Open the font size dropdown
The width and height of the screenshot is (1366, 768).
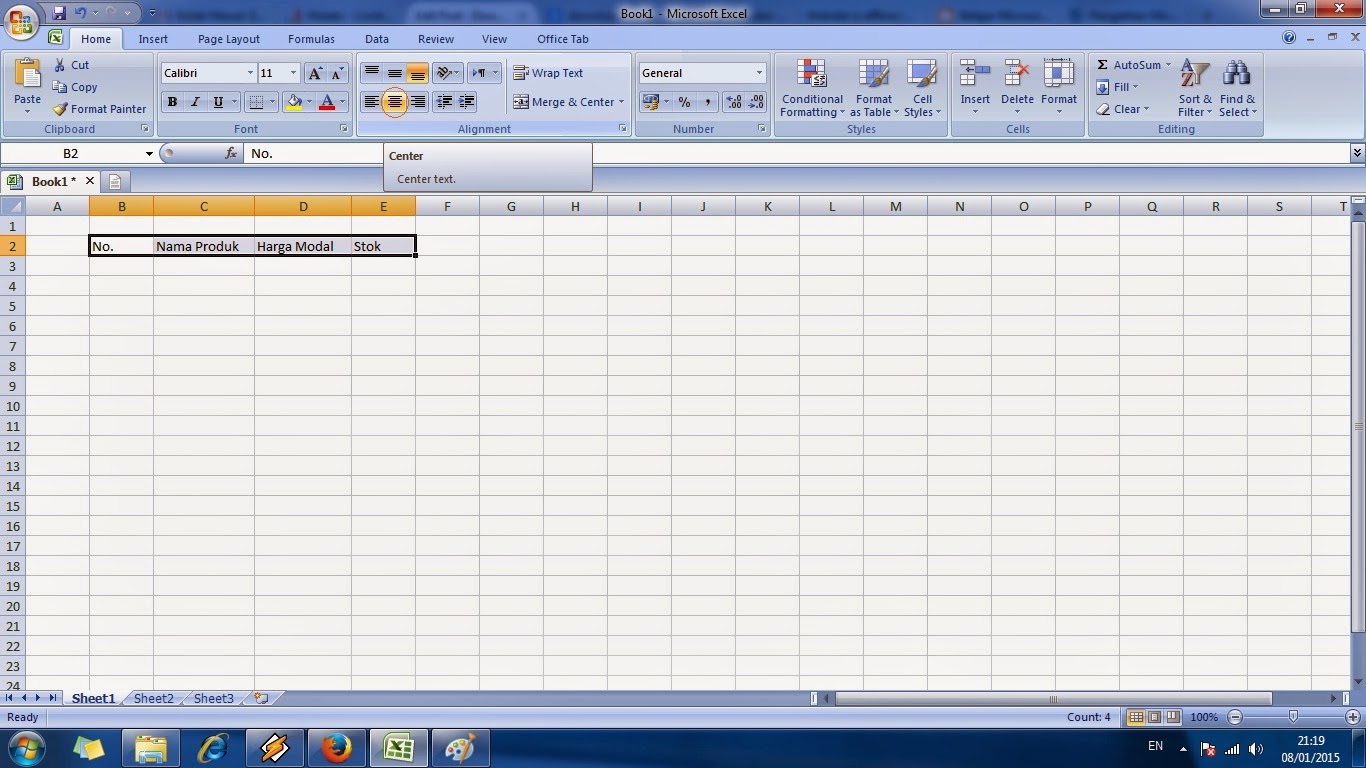click(293, 73)
